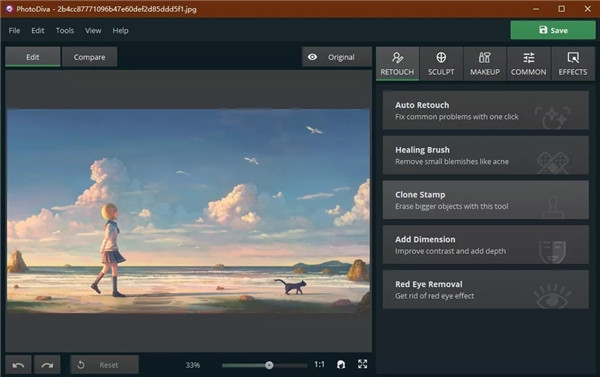Set zoom to 1:1 actual size

tap(319, 364)
